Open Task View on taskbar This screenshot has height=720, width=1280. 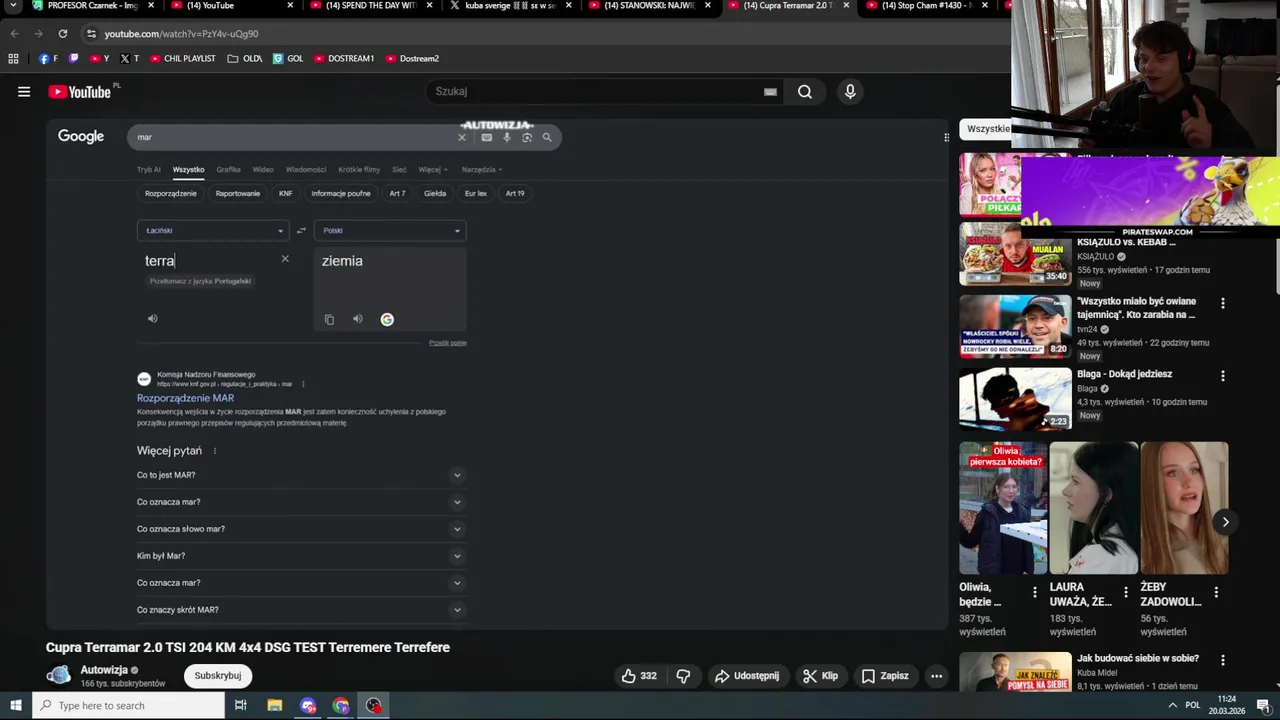pos(240,705)
